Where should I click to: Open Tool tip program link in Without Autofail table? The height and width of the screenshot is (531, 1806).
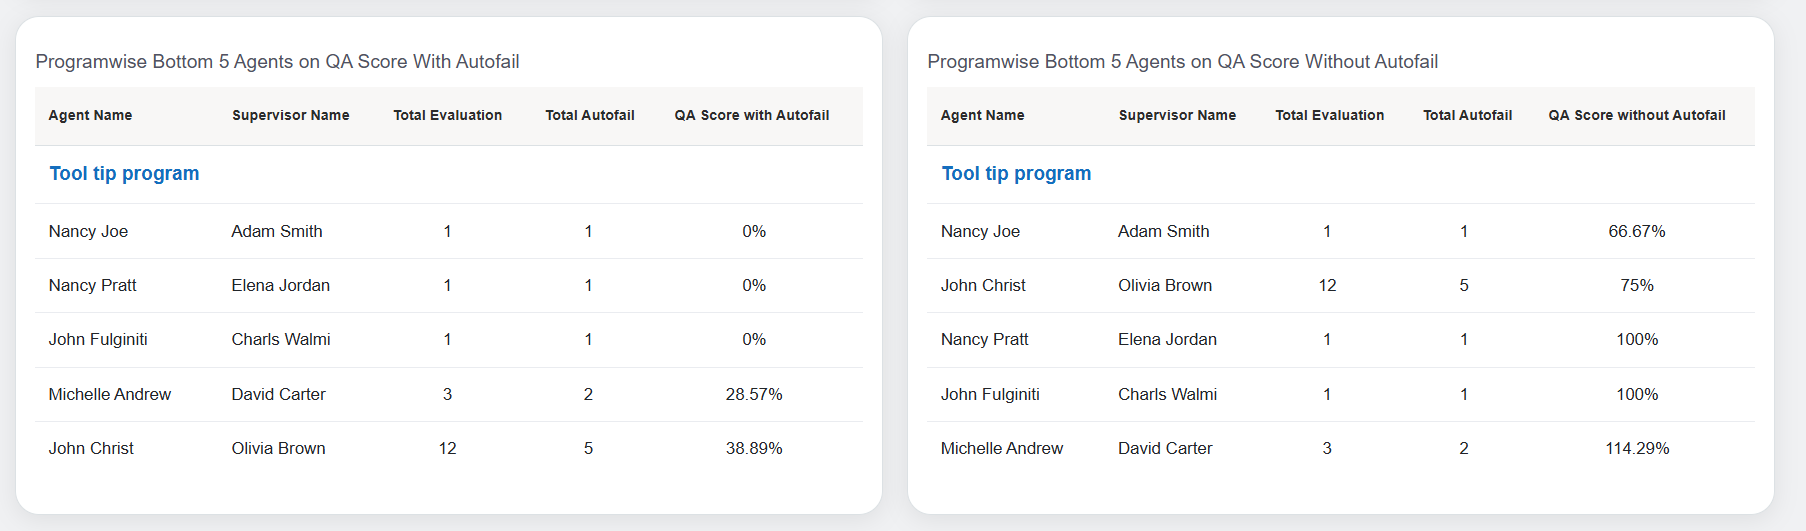[1016, 174]
